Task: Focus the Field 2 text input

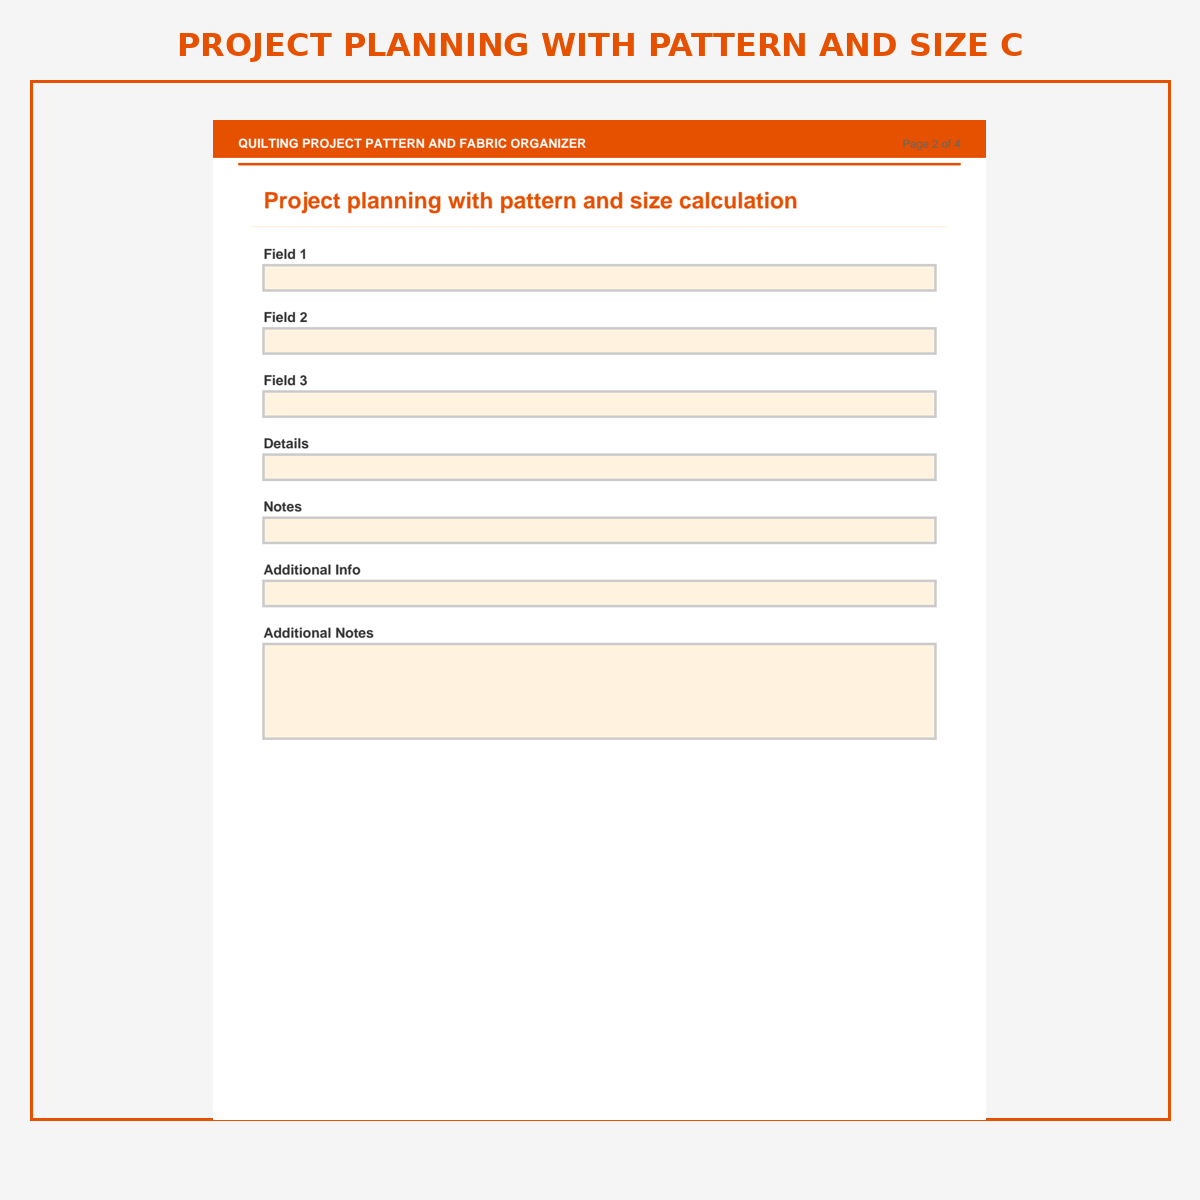Action: point(599,341)
